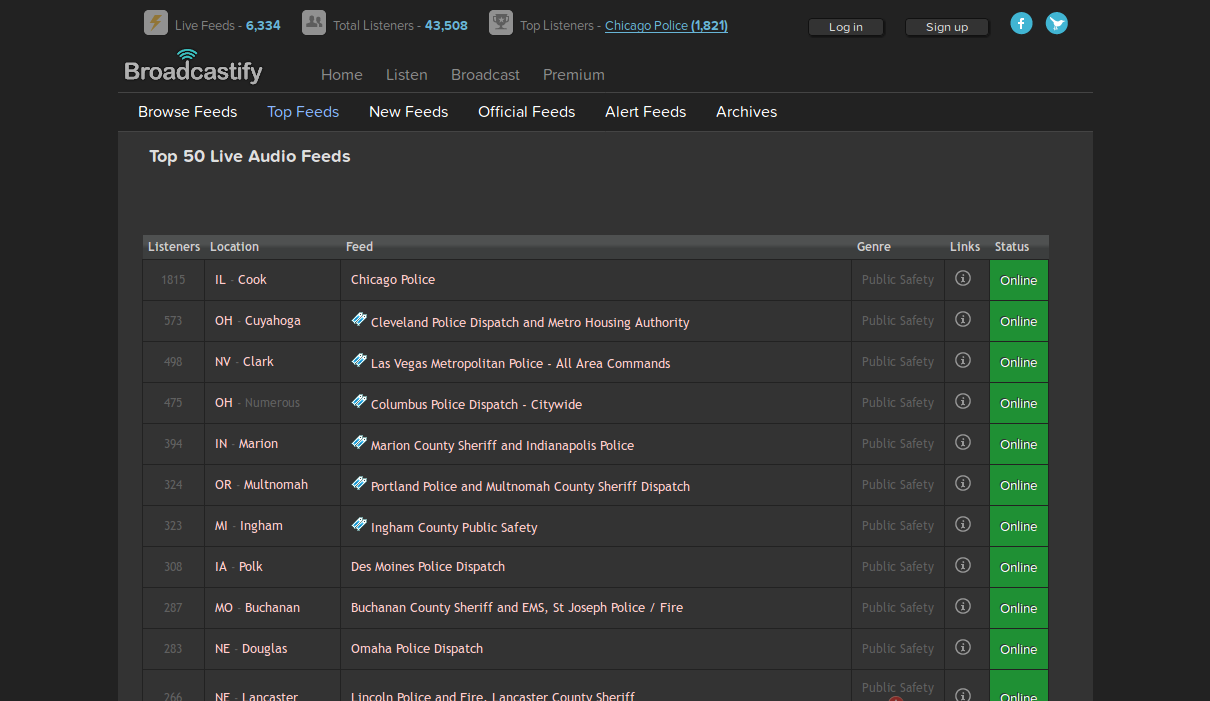Select the Cook county location link
This screenshot has width=1210, height=701.
point(252,280)
